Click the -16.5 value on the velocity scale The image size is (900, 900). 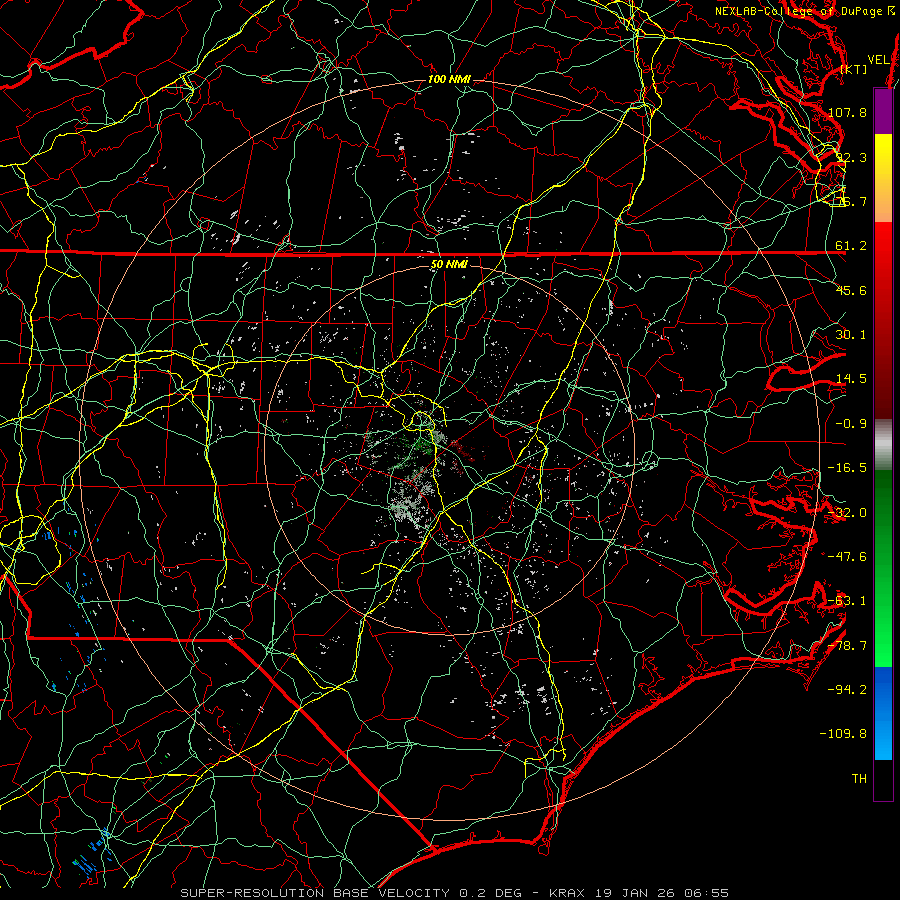[847, 468]
